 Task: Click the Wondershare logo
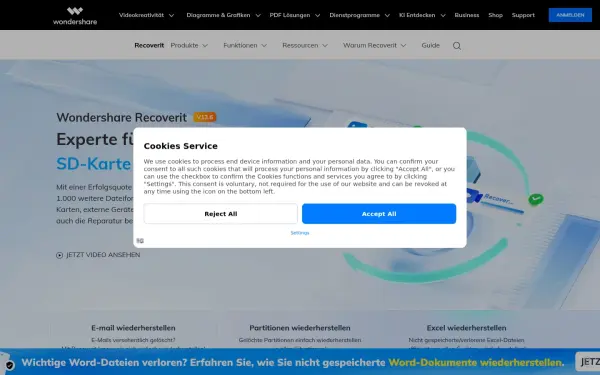(75, 16)
